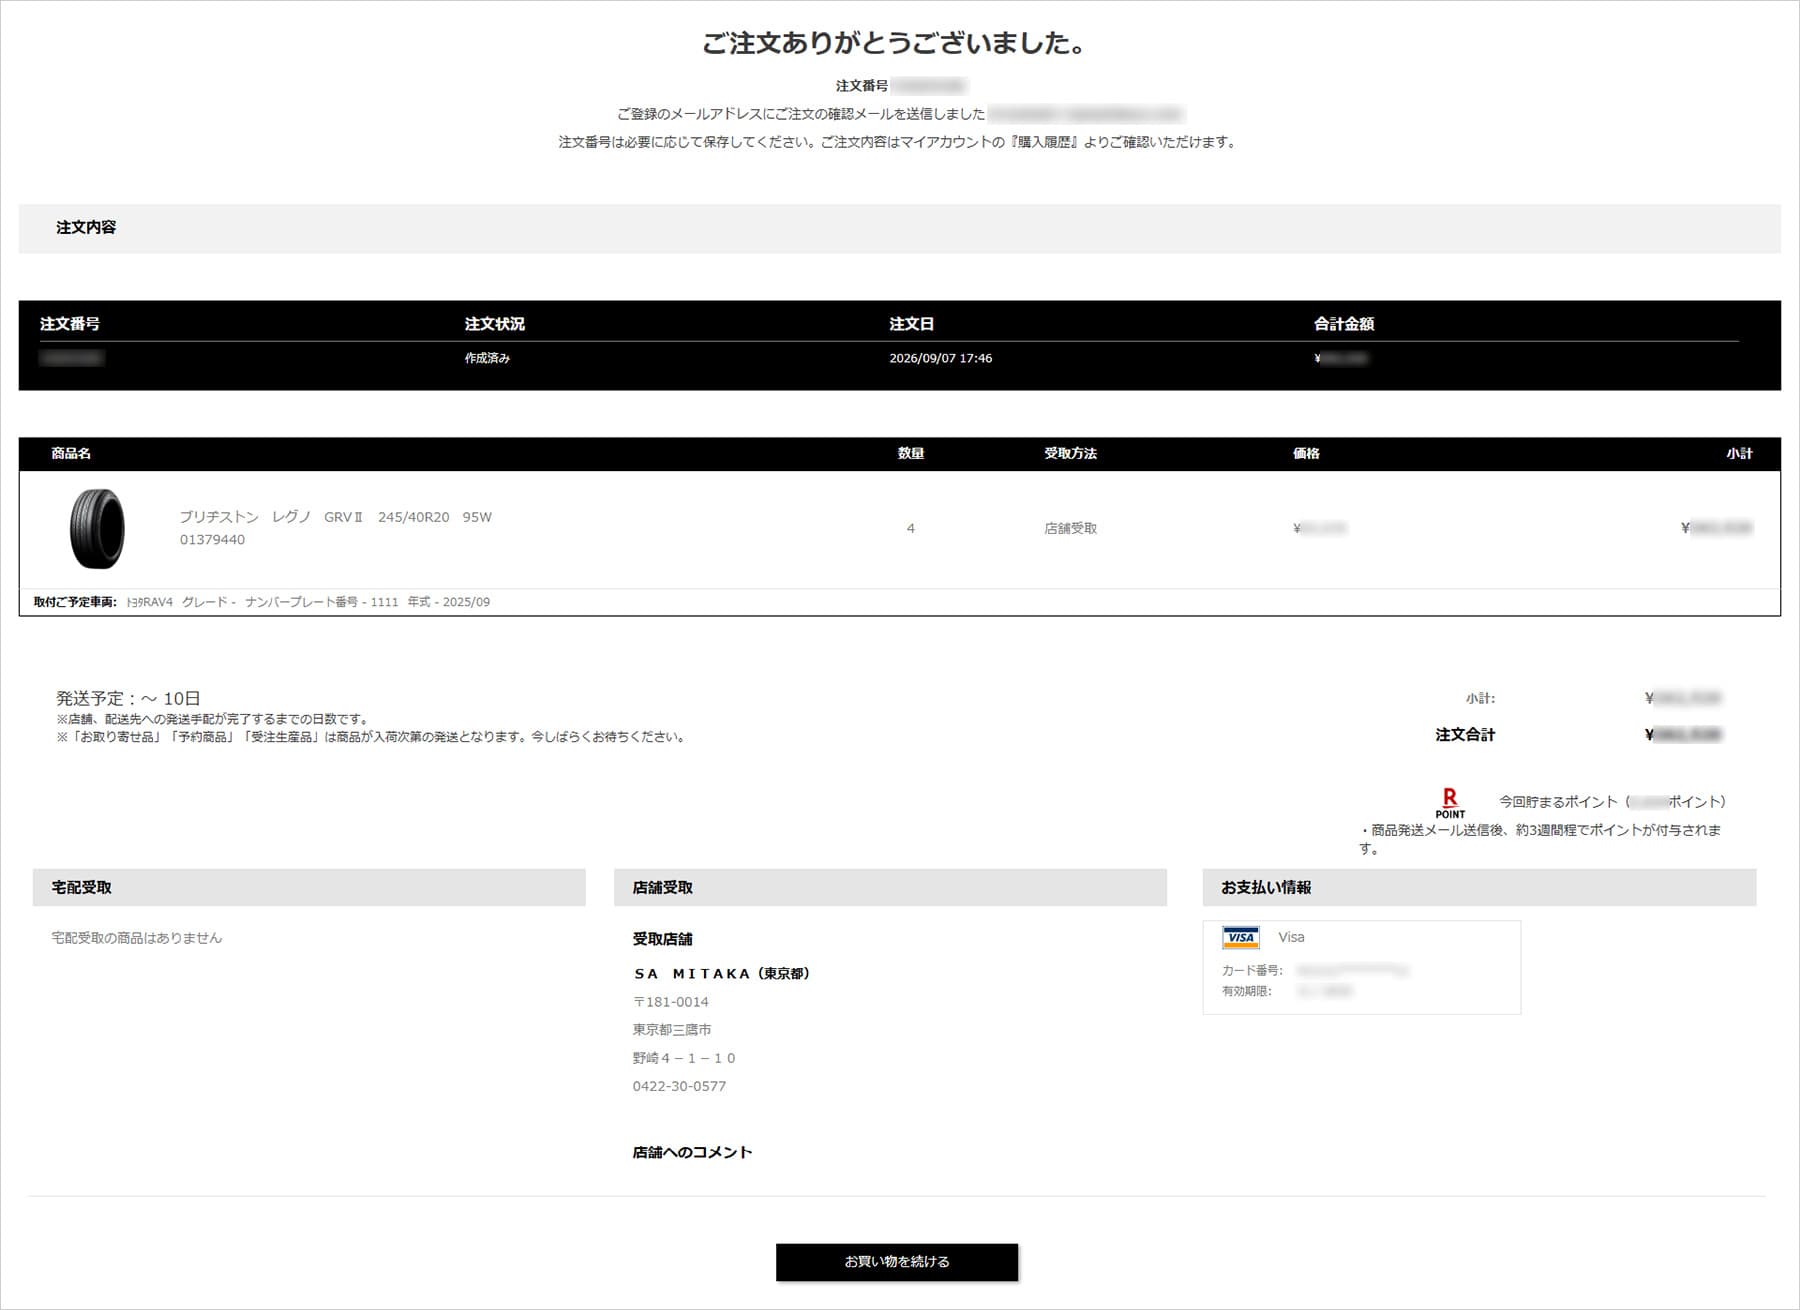Click the store phone number 0422-30-0577

[680, 1086]
